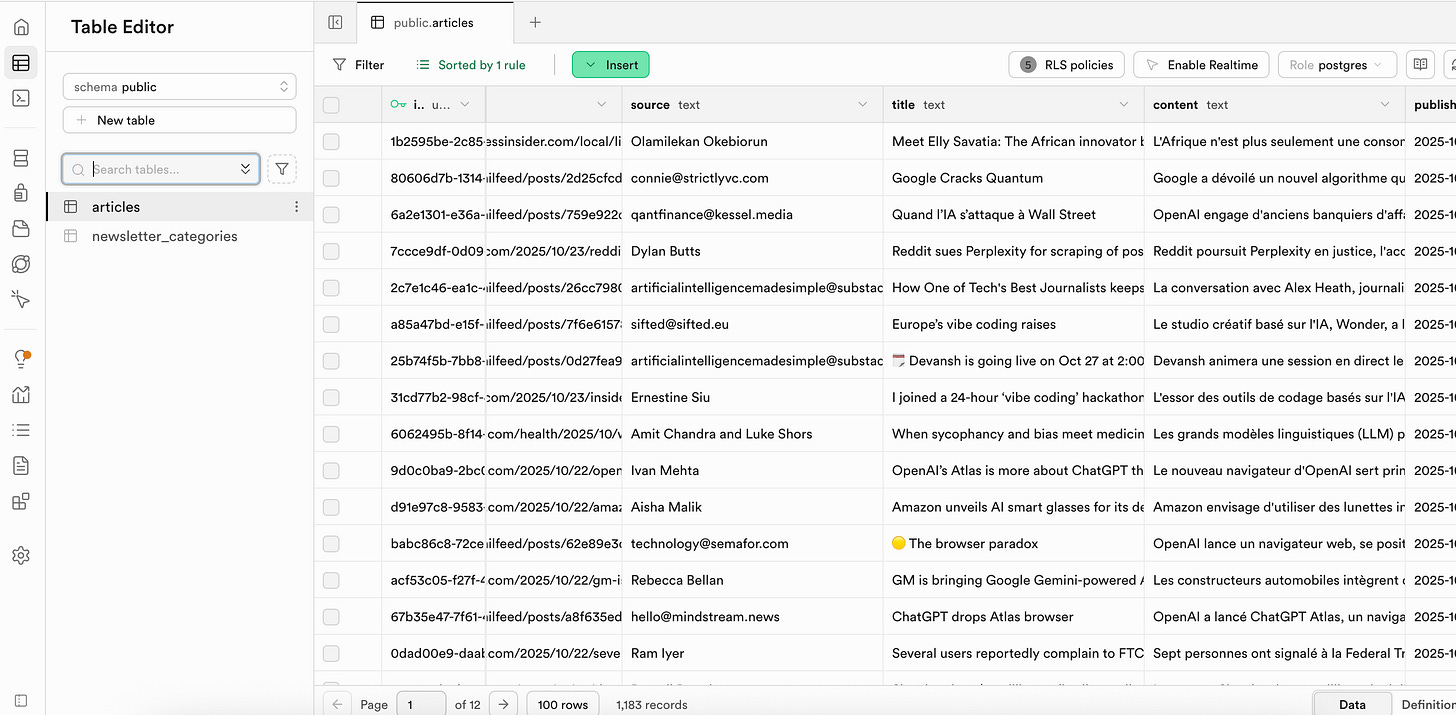Check the row for Rebecca Bellan
The height and width of the screenshot is (715, 1456).
coord(331,580)
